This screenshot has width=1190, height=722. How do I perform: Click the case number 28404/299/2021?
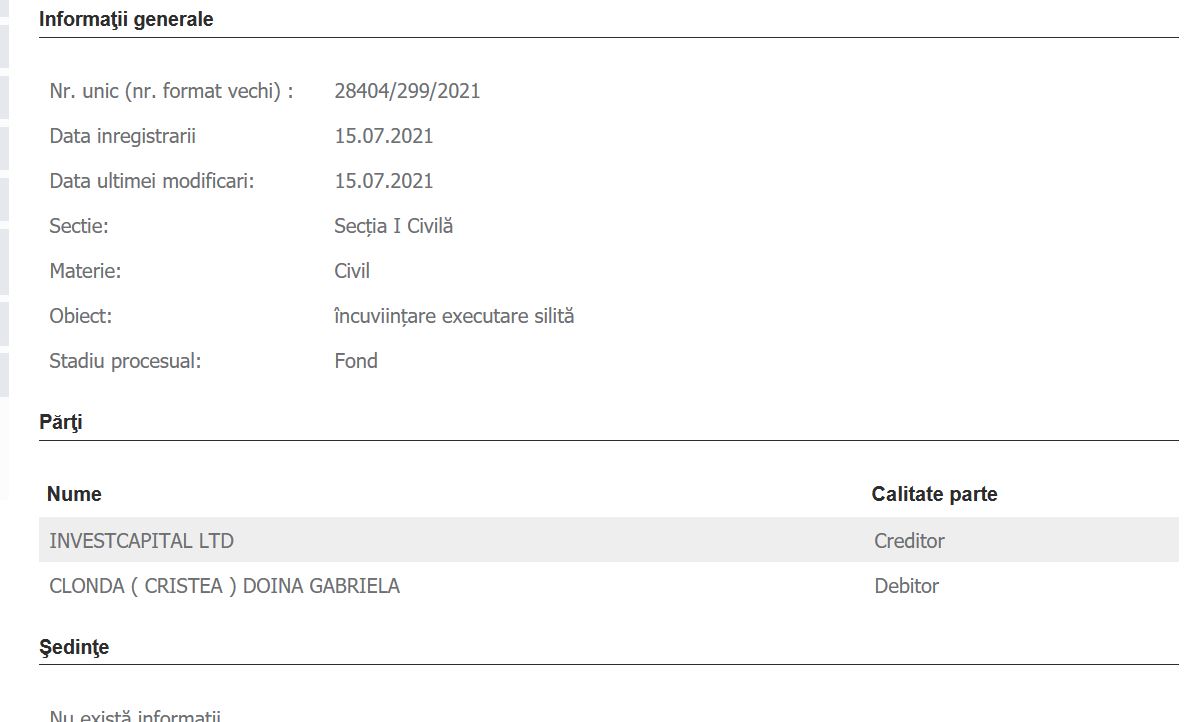pyautogui.click(x=407, y=91)
